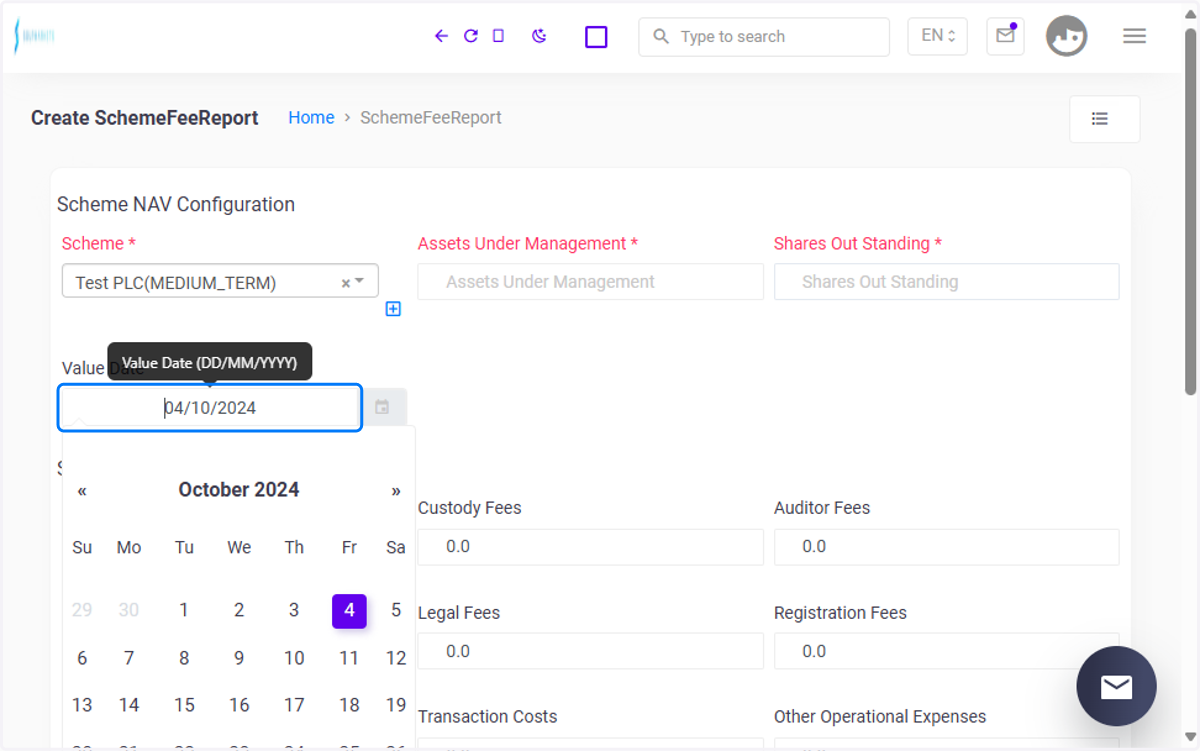Select October 13 in calendar
Viewport: 1200px width, 751px height.
pos(82,705)
